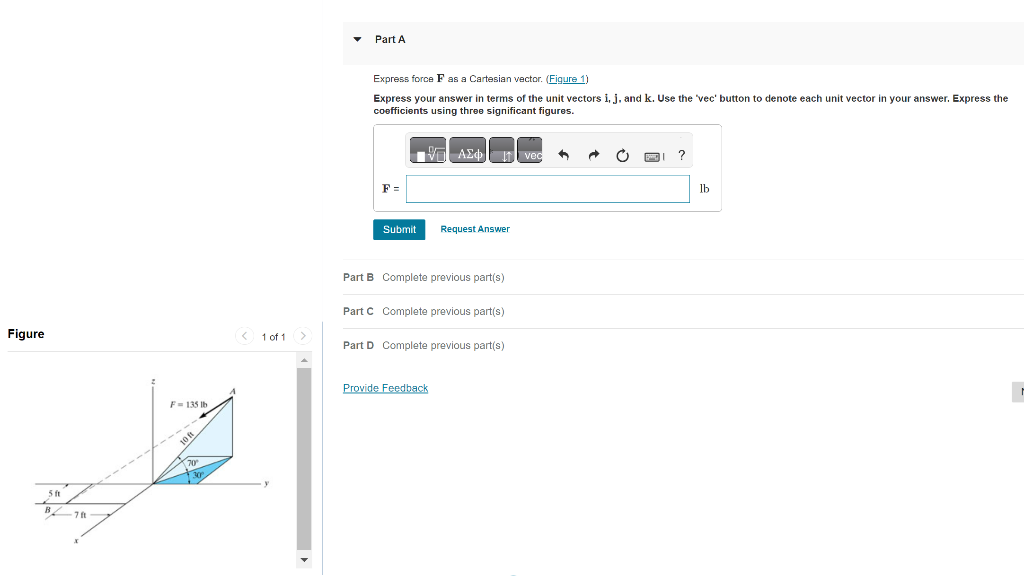Reset the answer field using the reset icon
1024x576 pixels.
coord(622,153)
